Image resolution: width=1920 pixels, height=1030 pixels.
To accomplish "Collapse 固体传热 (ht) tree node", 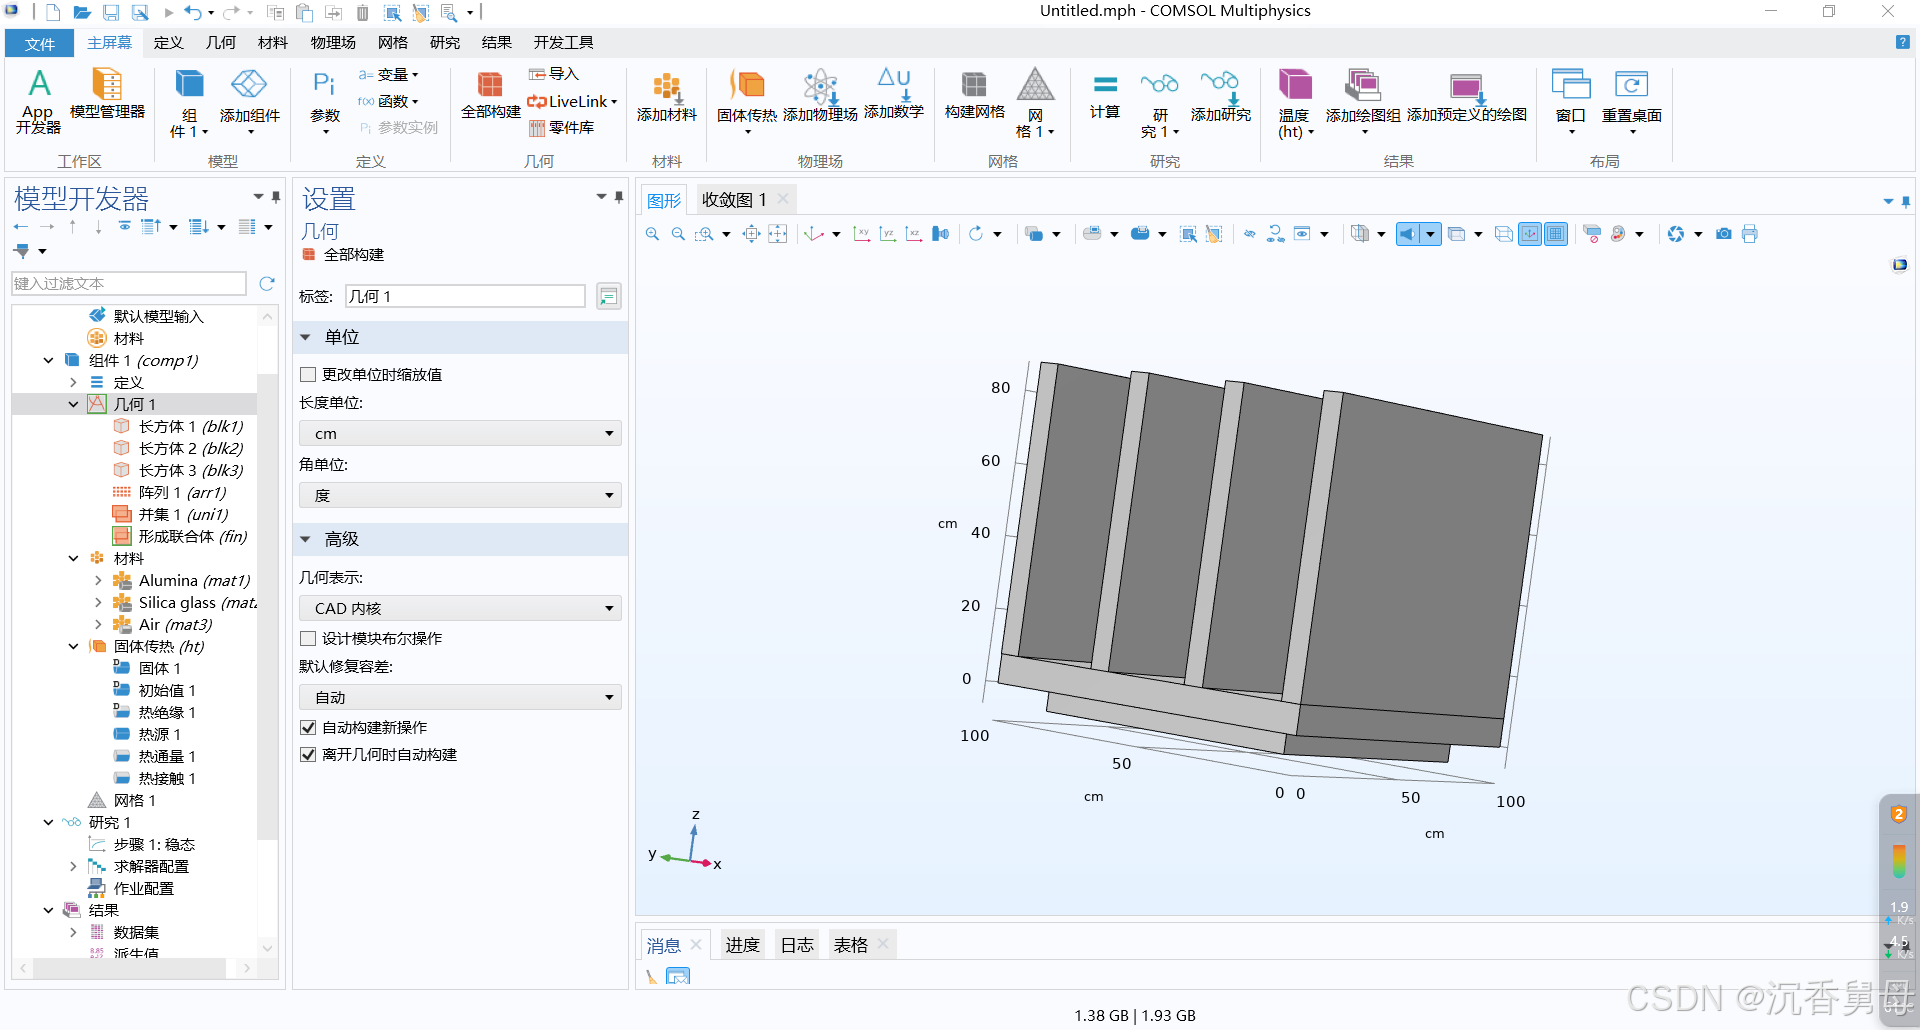I will click(73, 647).
